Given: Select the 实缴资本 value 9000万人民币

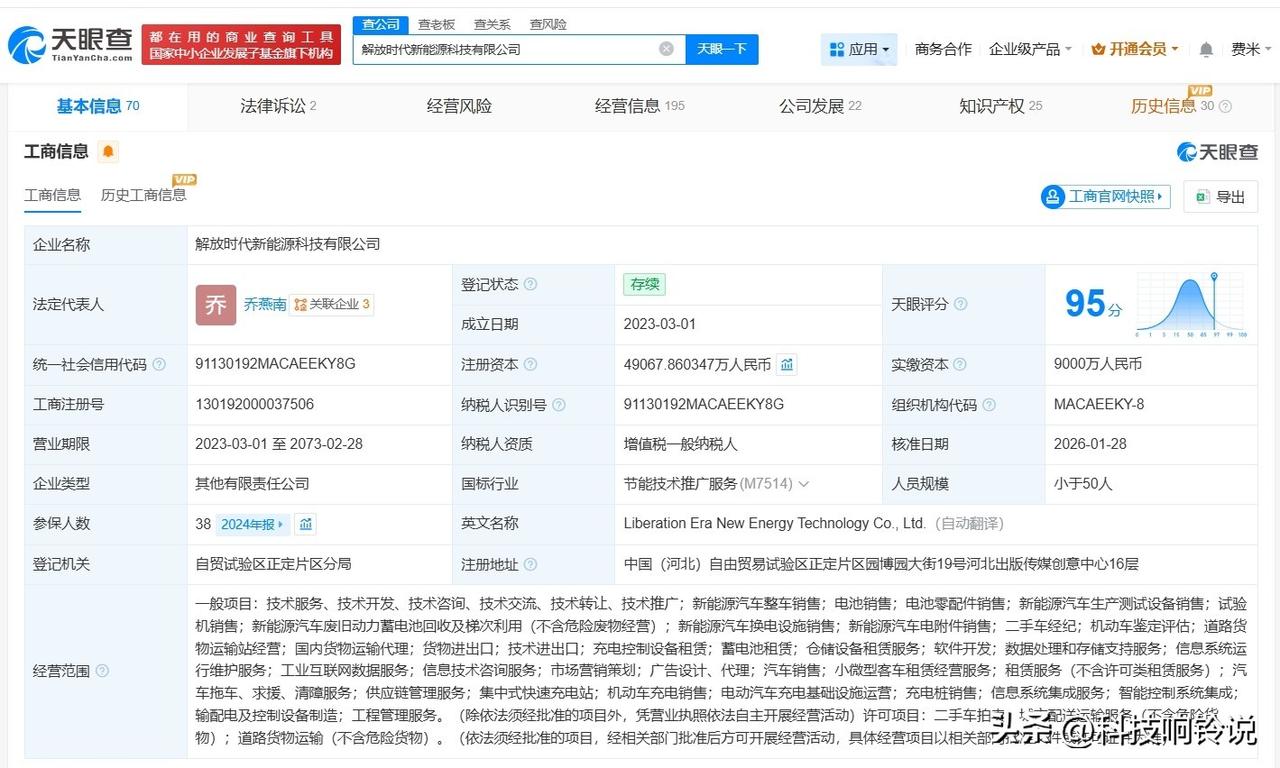Looking at the screenshot, I should (1098, 365).
